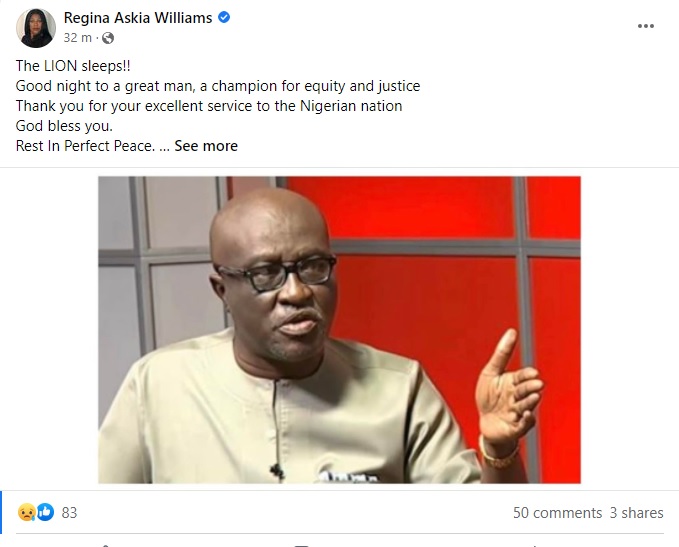Click the partially visible comment button icon
Viewport: 679px width, 547px height.
302,545
